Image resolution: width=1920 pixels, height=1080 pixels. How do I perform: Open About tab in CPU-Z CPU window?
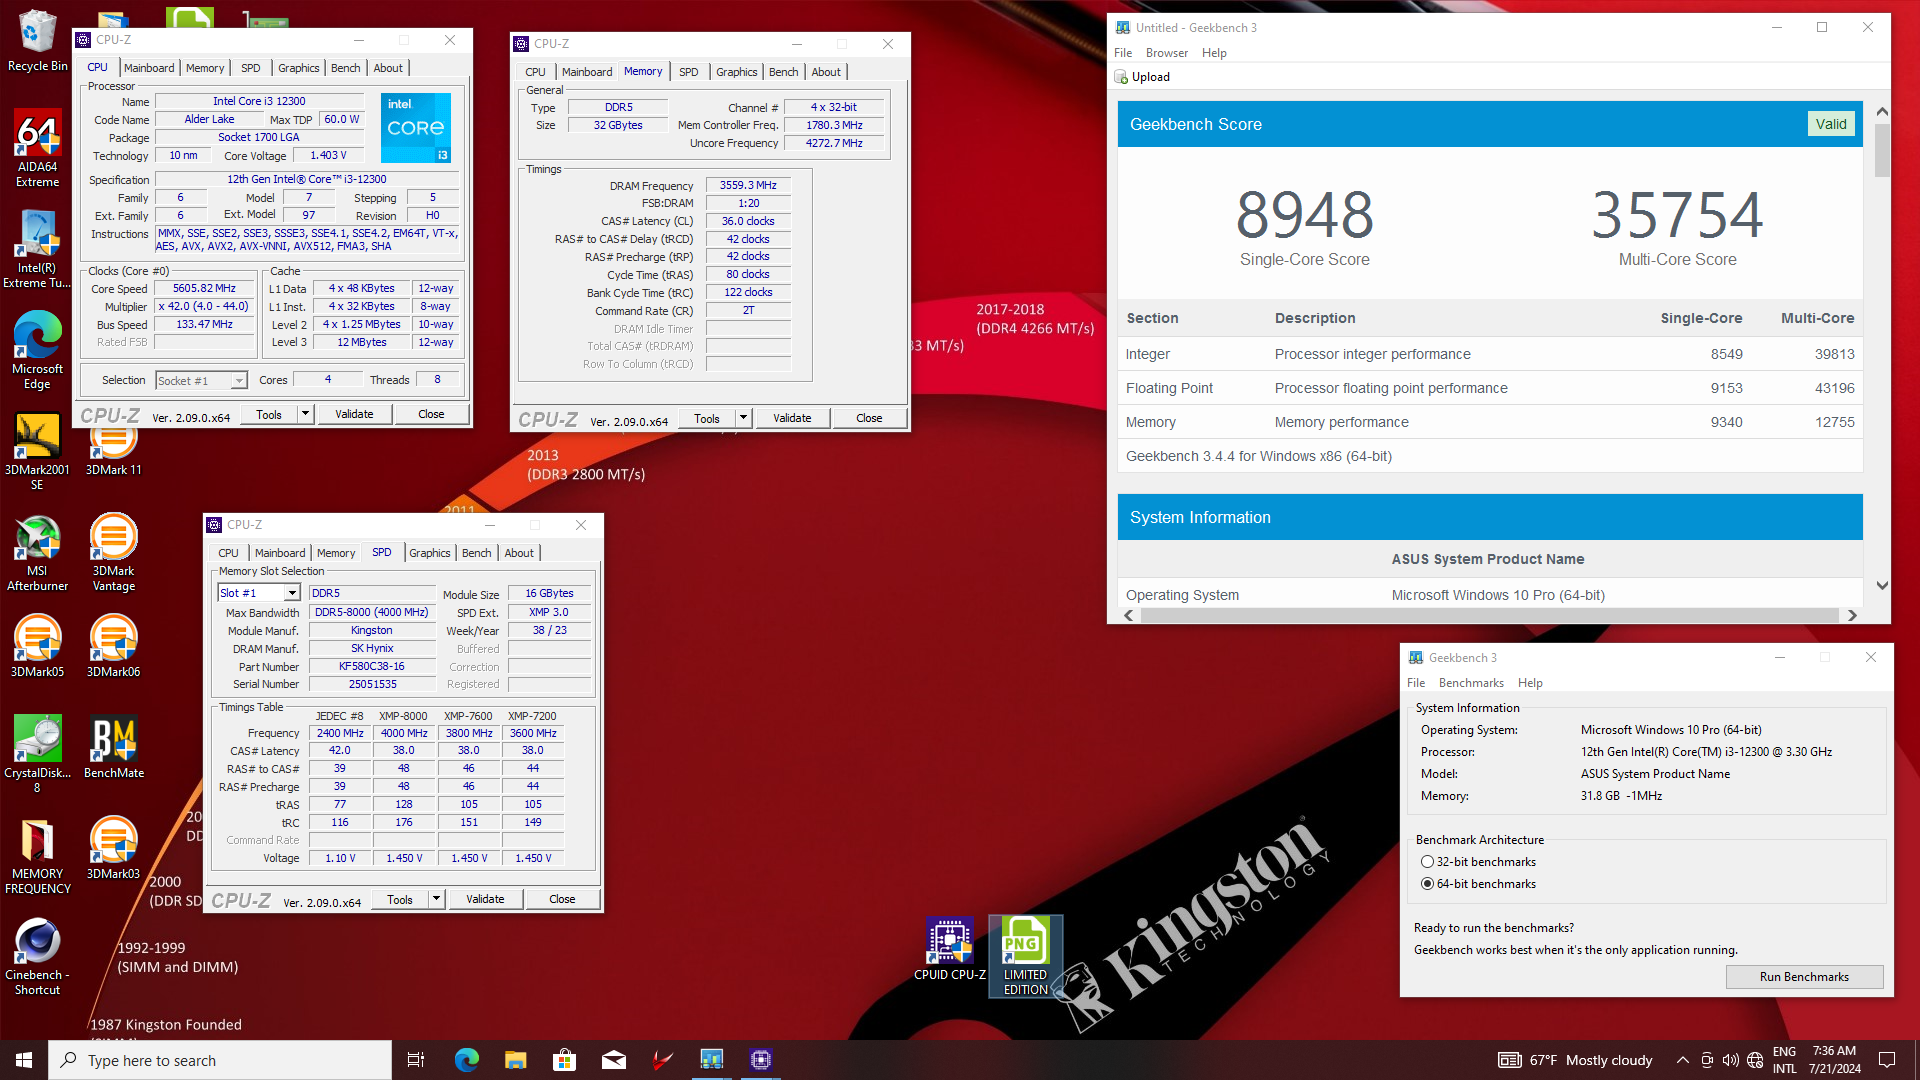point(388,68)
